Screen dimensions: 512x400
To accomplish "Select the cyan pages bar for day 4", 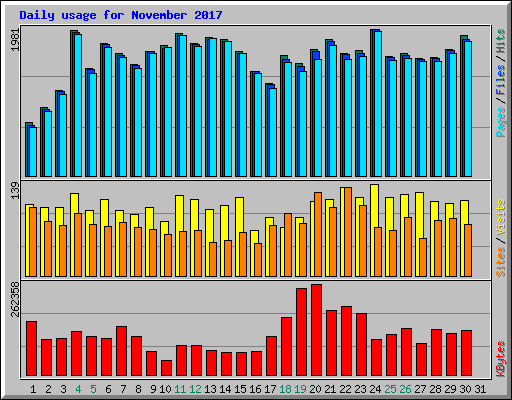I will coord(78,105).
